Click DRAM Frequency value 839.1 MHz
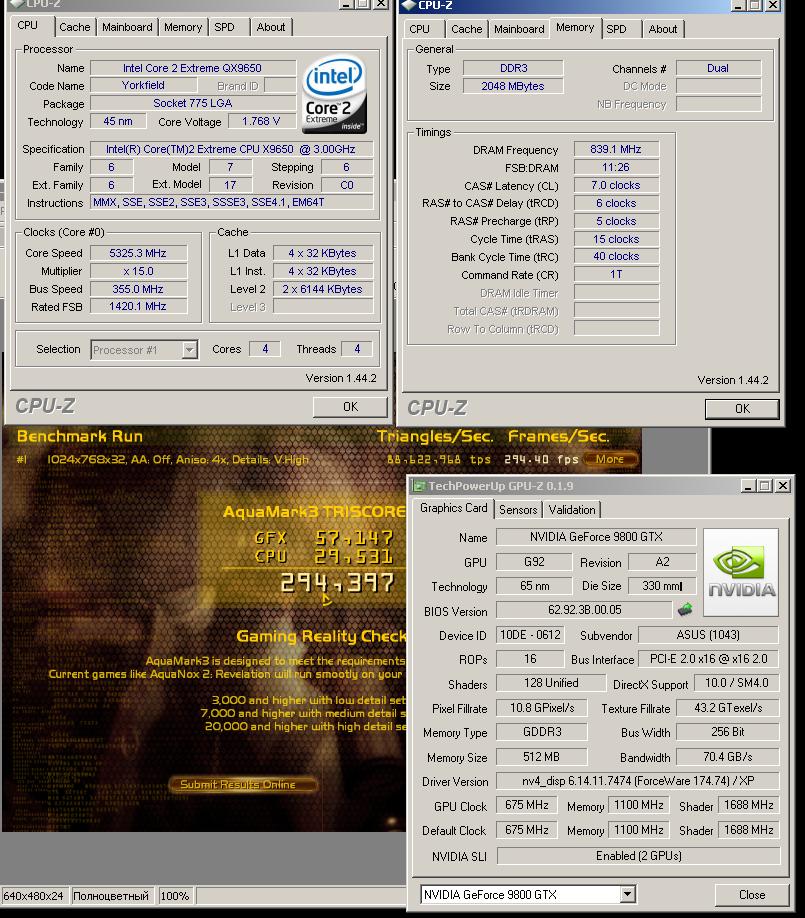The image size is (805, 918). pos(616,149)
